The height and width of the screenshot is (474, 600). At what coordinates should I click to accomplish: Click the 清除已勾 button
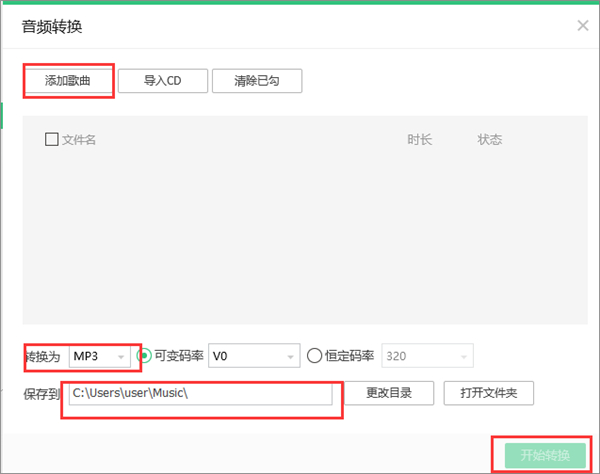[x=257, y=81]
